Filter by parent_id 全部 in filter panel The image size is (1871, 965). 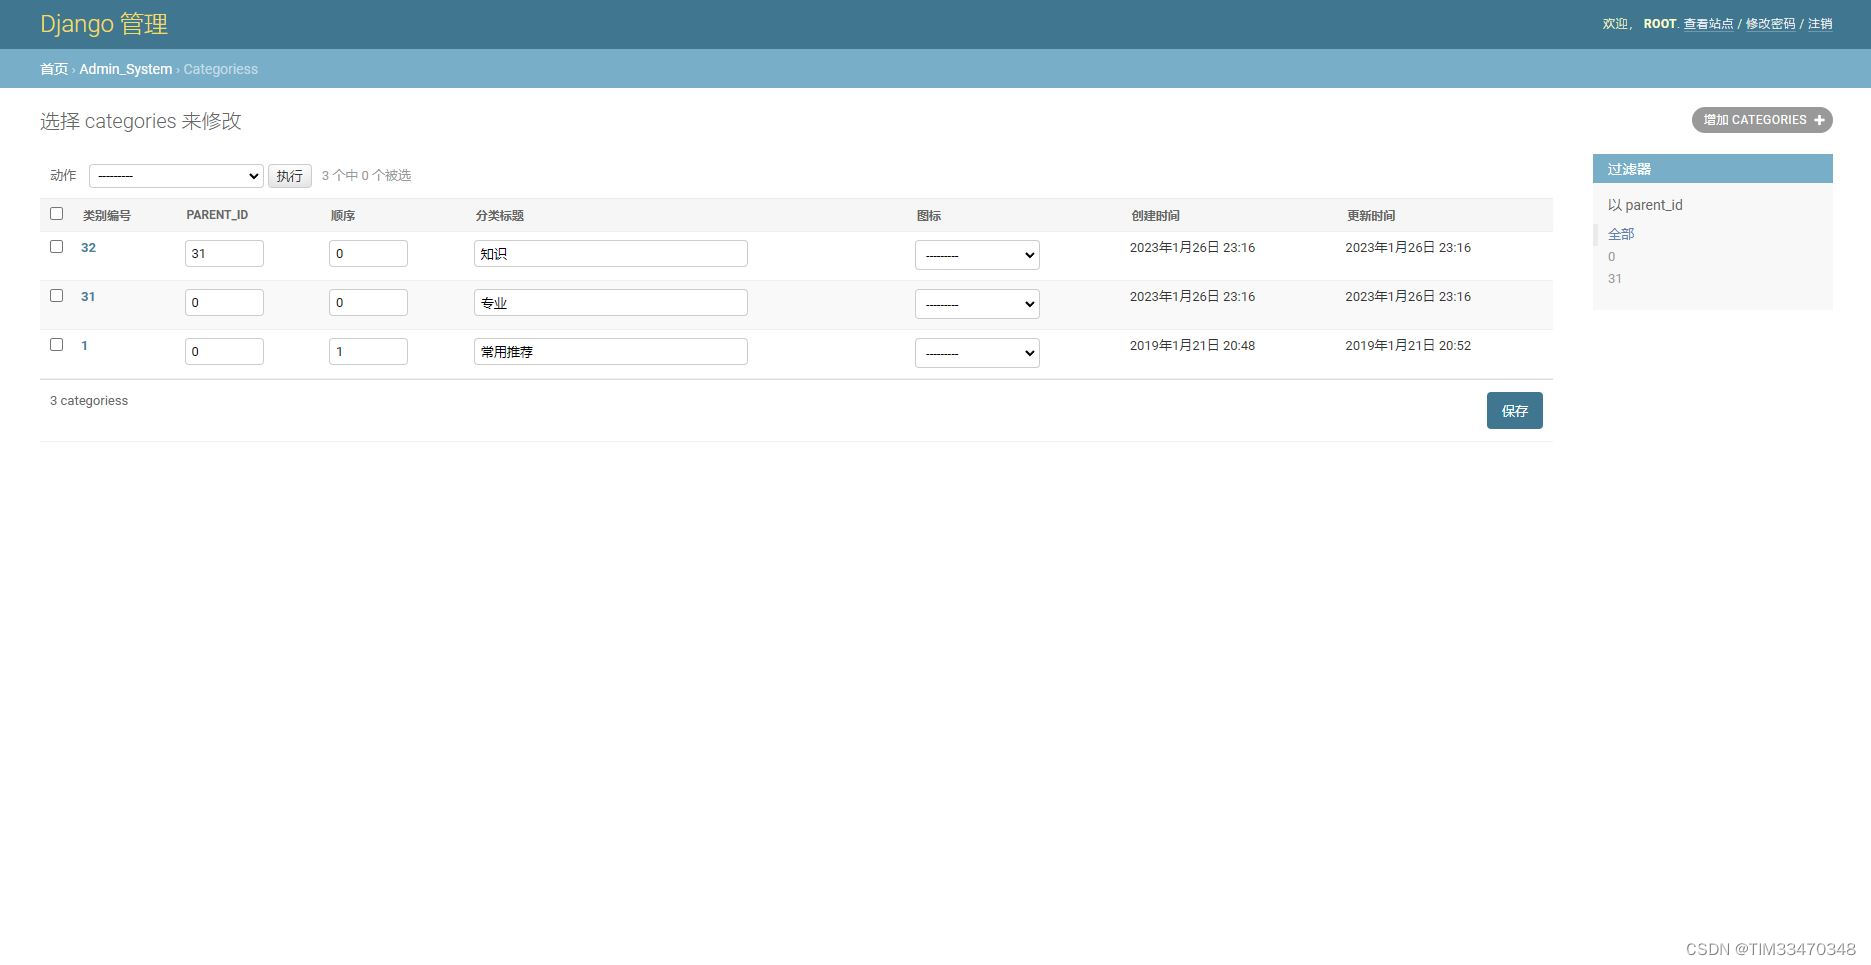click(1620, 234)
